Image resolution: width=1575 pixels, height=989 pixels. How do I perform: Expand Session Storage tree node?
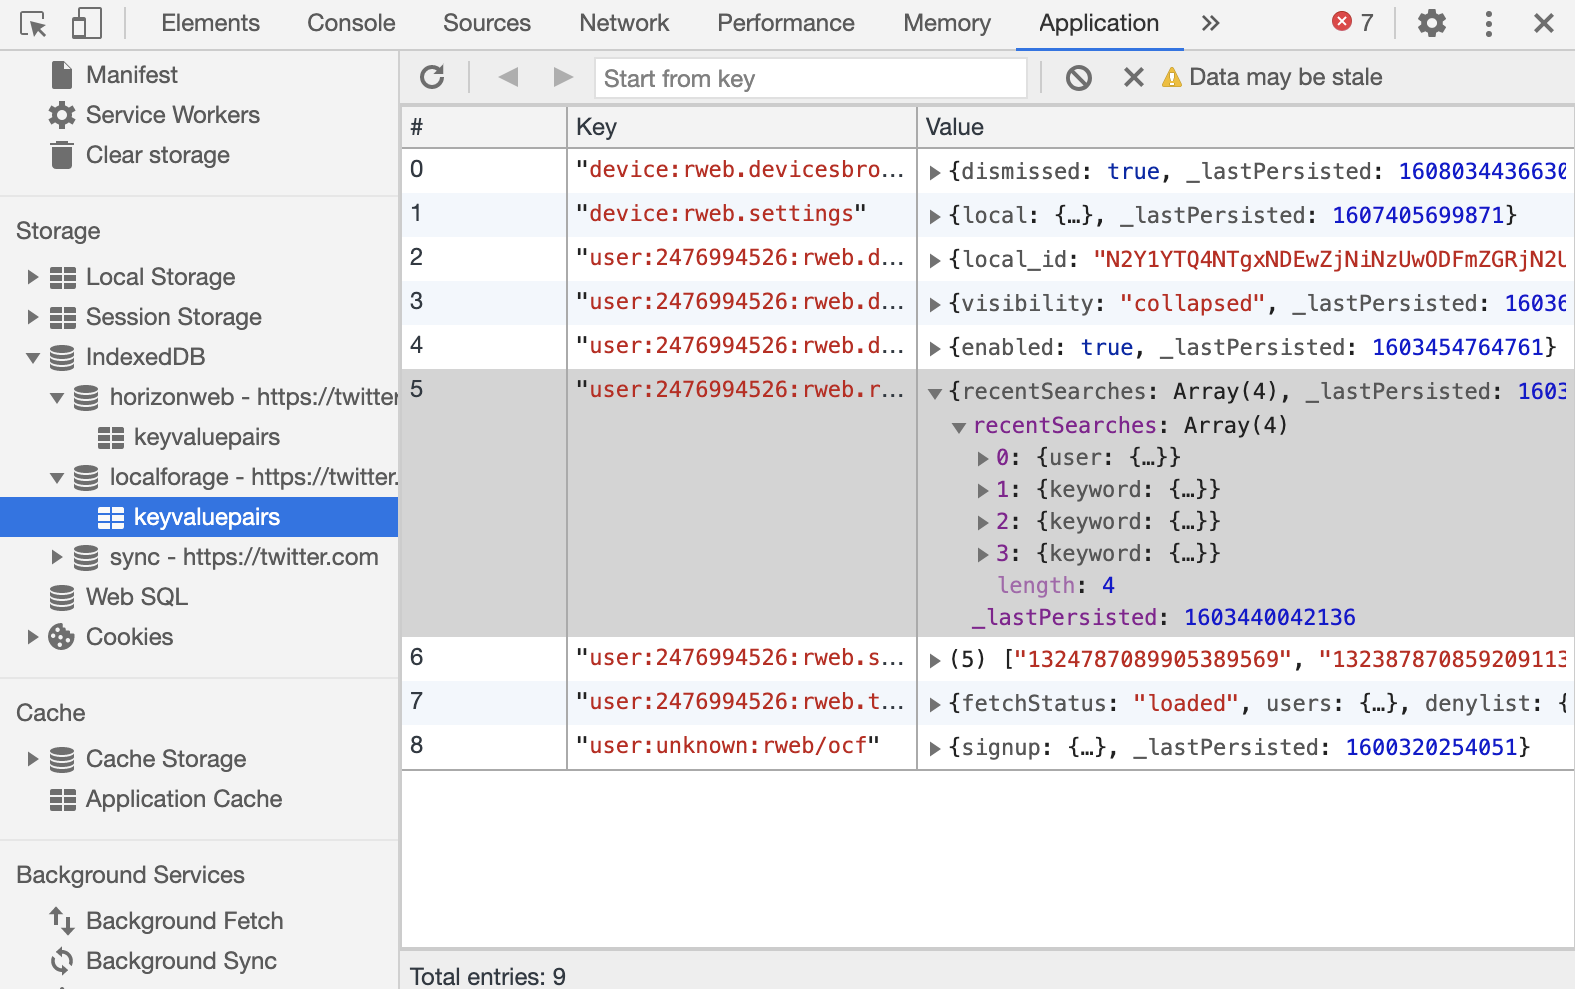pyautogui.click(x=32, y=317)
